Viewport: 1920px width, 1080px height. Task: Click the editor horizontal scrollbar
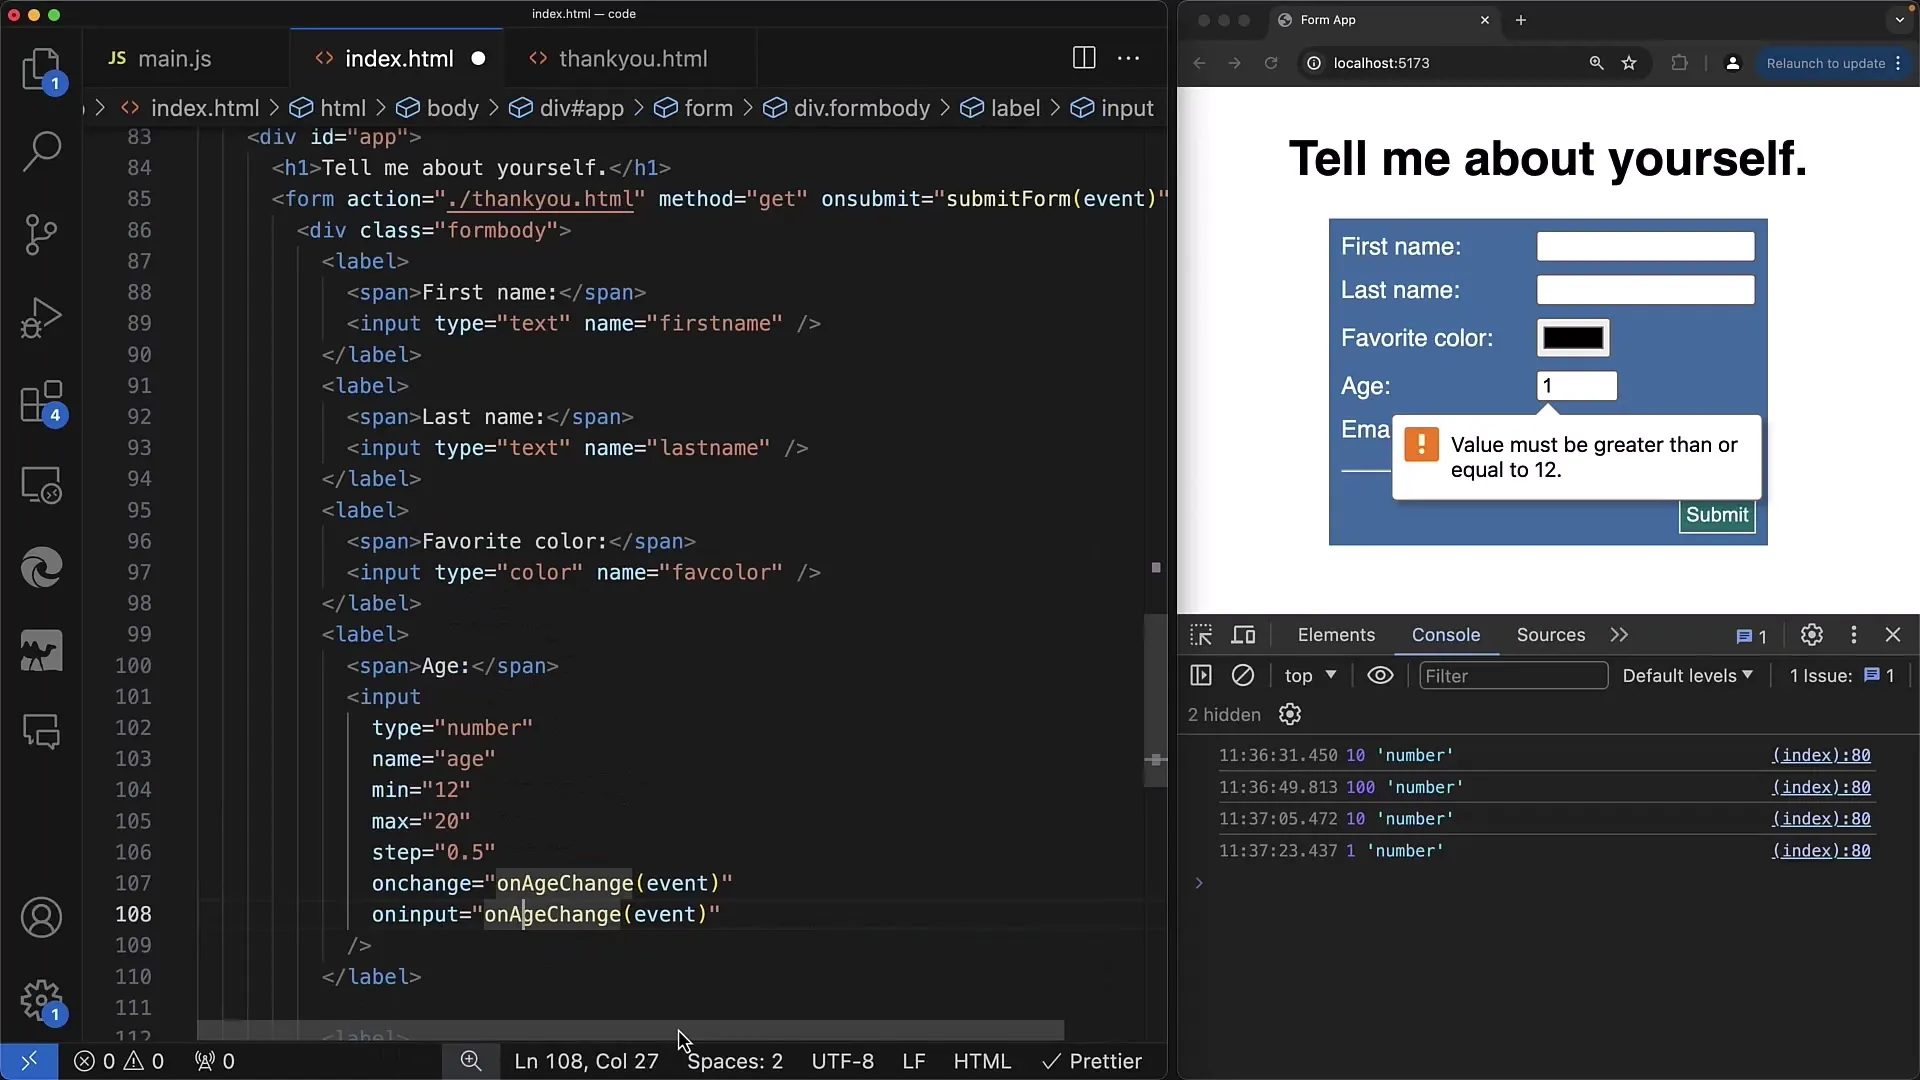click(x=630, y=1030)
